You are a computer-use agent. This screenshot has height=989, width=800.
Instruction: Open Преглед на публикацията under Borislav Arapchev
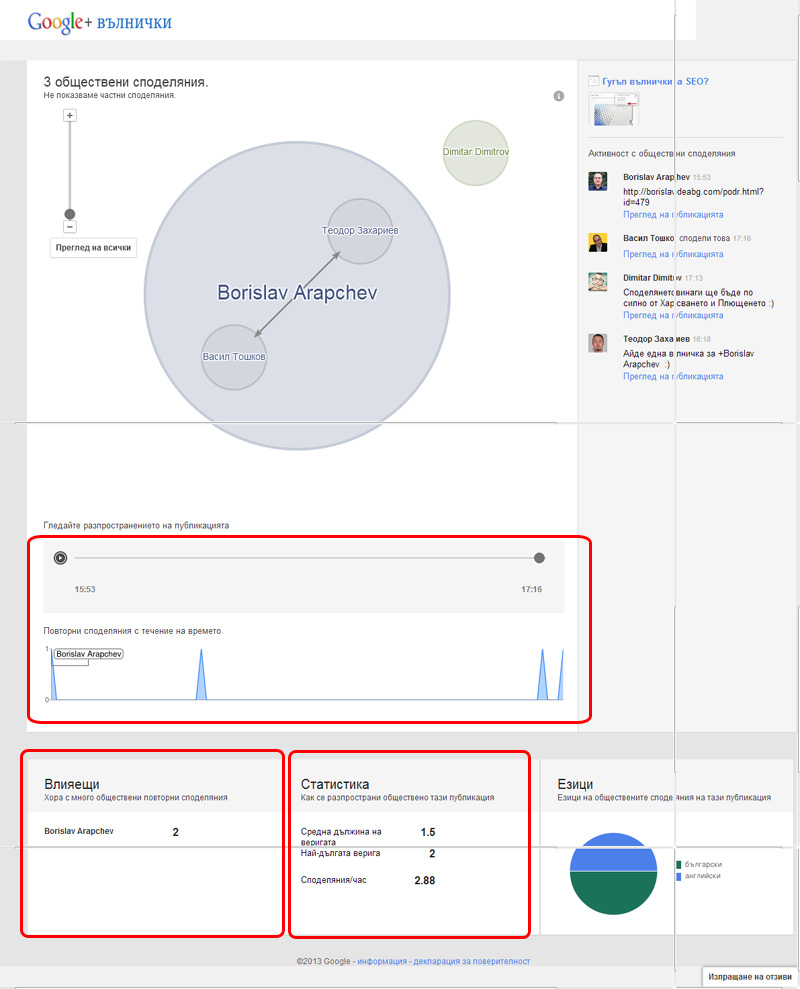[673, 214]
